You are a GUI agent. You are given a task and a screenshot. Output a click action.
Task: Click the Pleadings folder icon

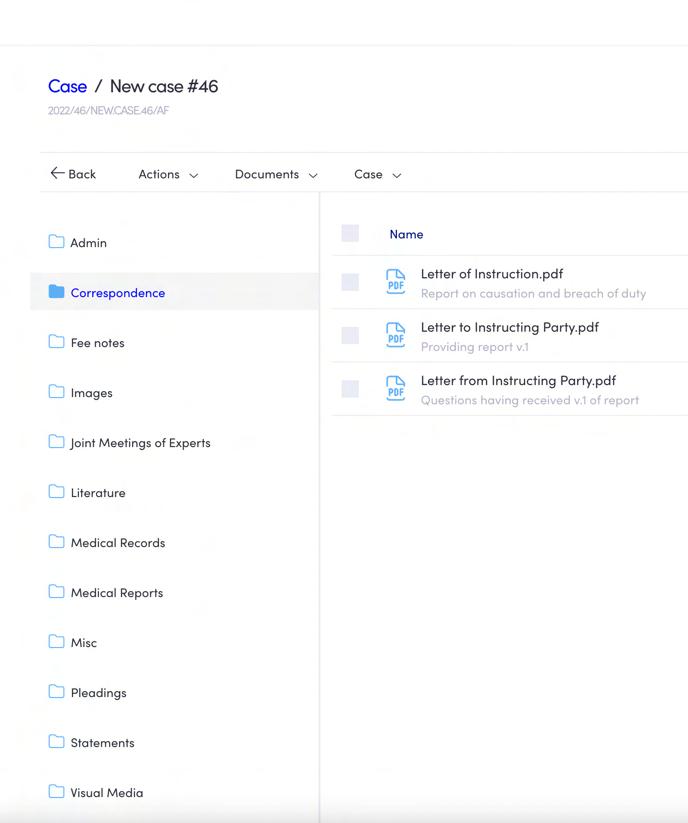pyautogui.click(x=56, y=692)
